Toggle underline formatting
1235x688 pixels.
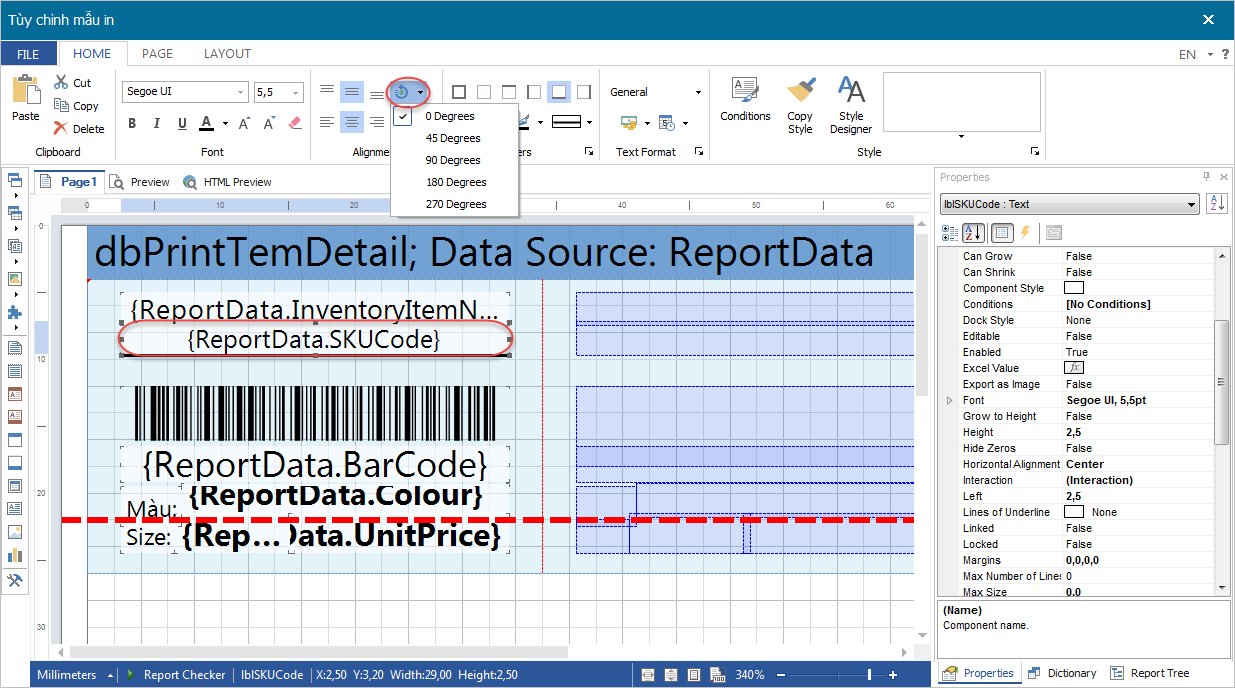point(182,124)
